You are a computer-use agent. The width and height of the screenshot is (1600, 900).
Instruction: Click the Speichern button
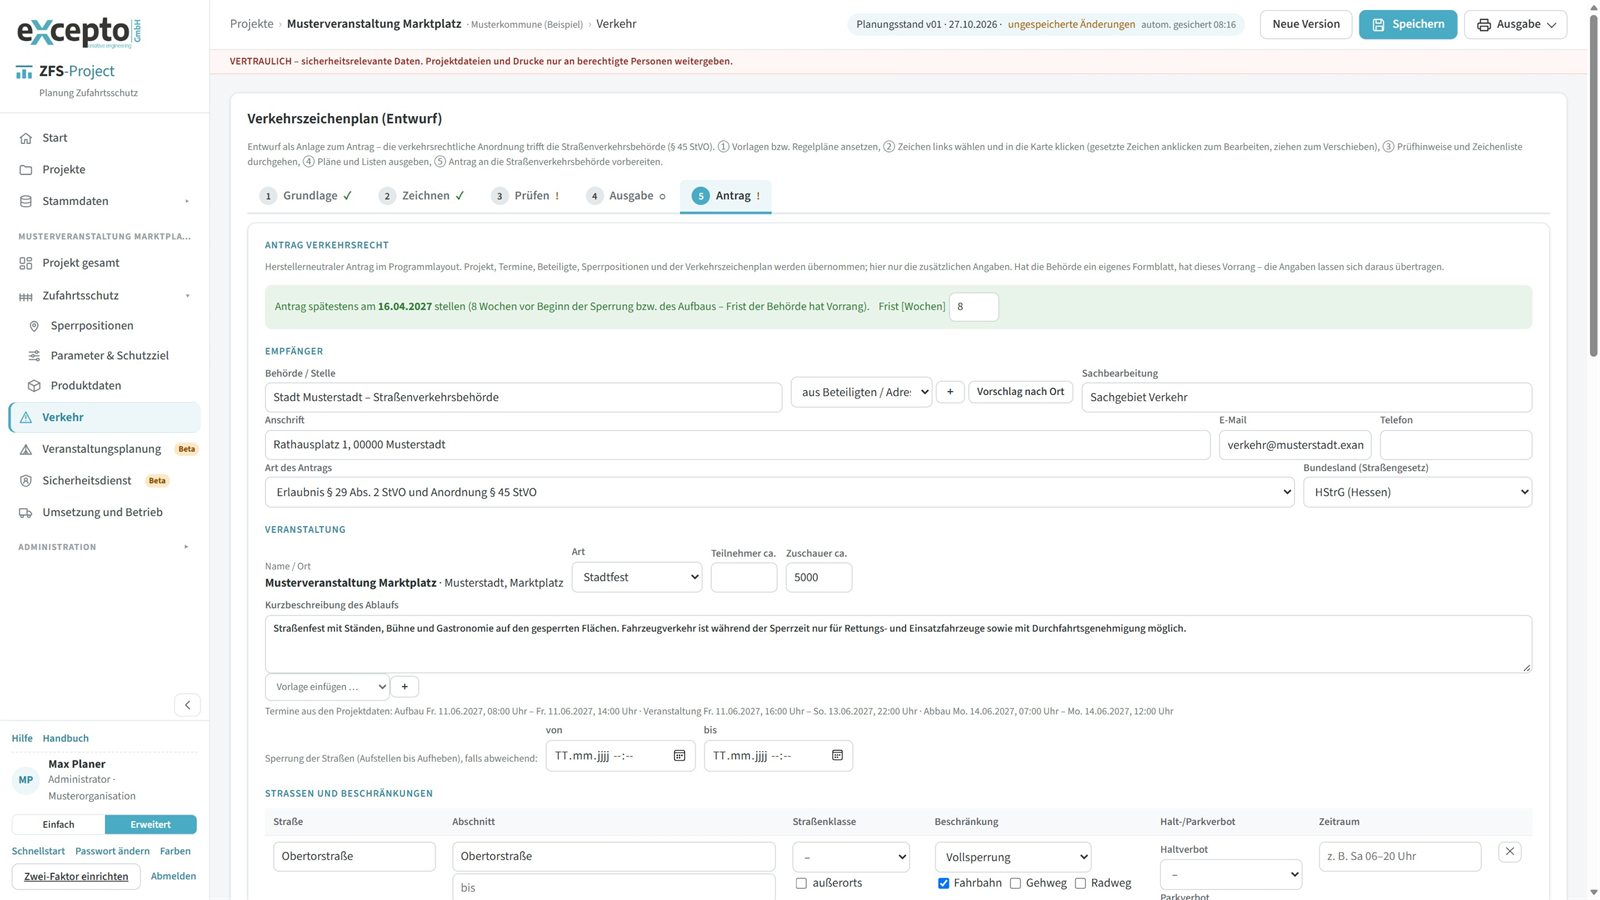[x=1408, y=24]
